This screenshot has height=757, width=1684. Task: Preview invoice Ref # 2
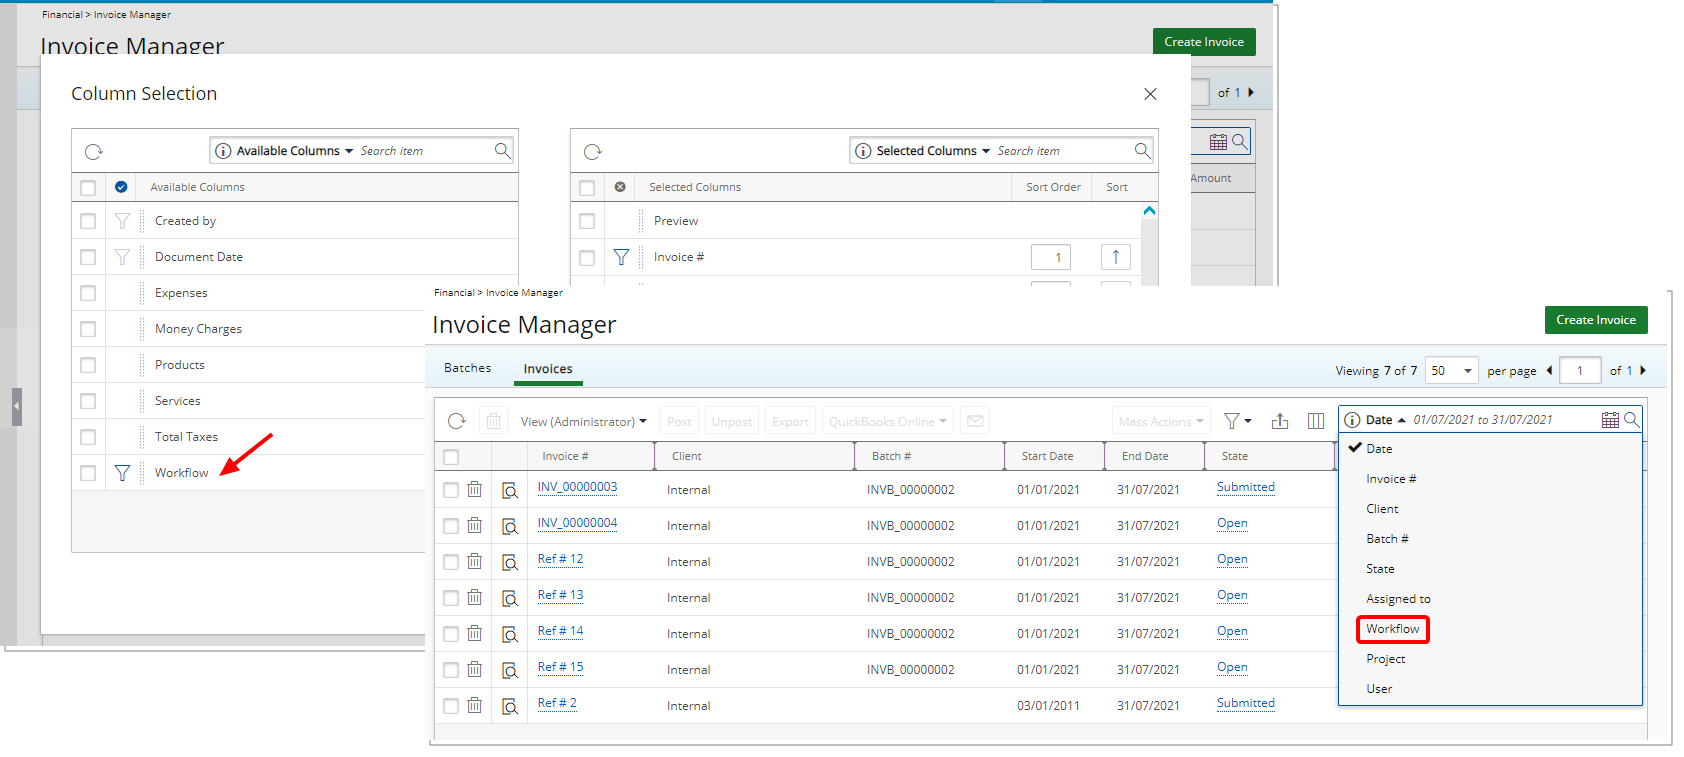click(x=510, y=706)
